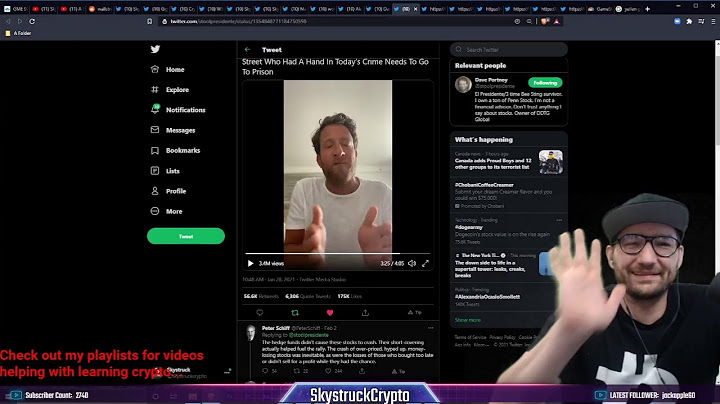Click the Brave shields icon
720x404 pixels.
545,21
